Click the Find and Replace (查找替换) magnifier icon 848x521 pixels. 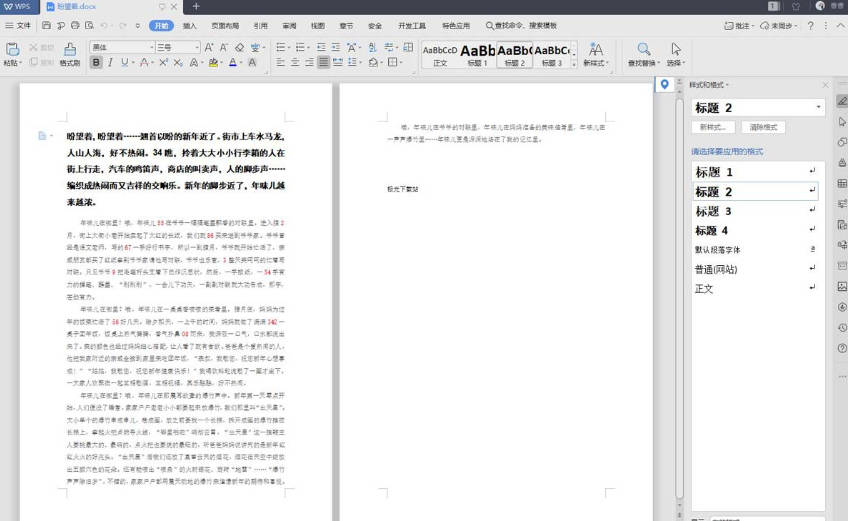click(x=644, y=50)
